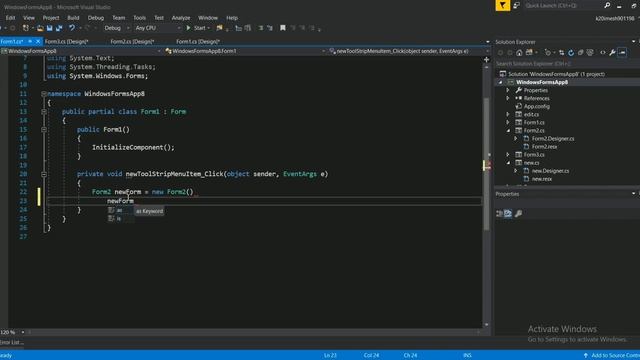Expand the Properties node in Solution Explorer
The image size is (640, 360).
508,90
